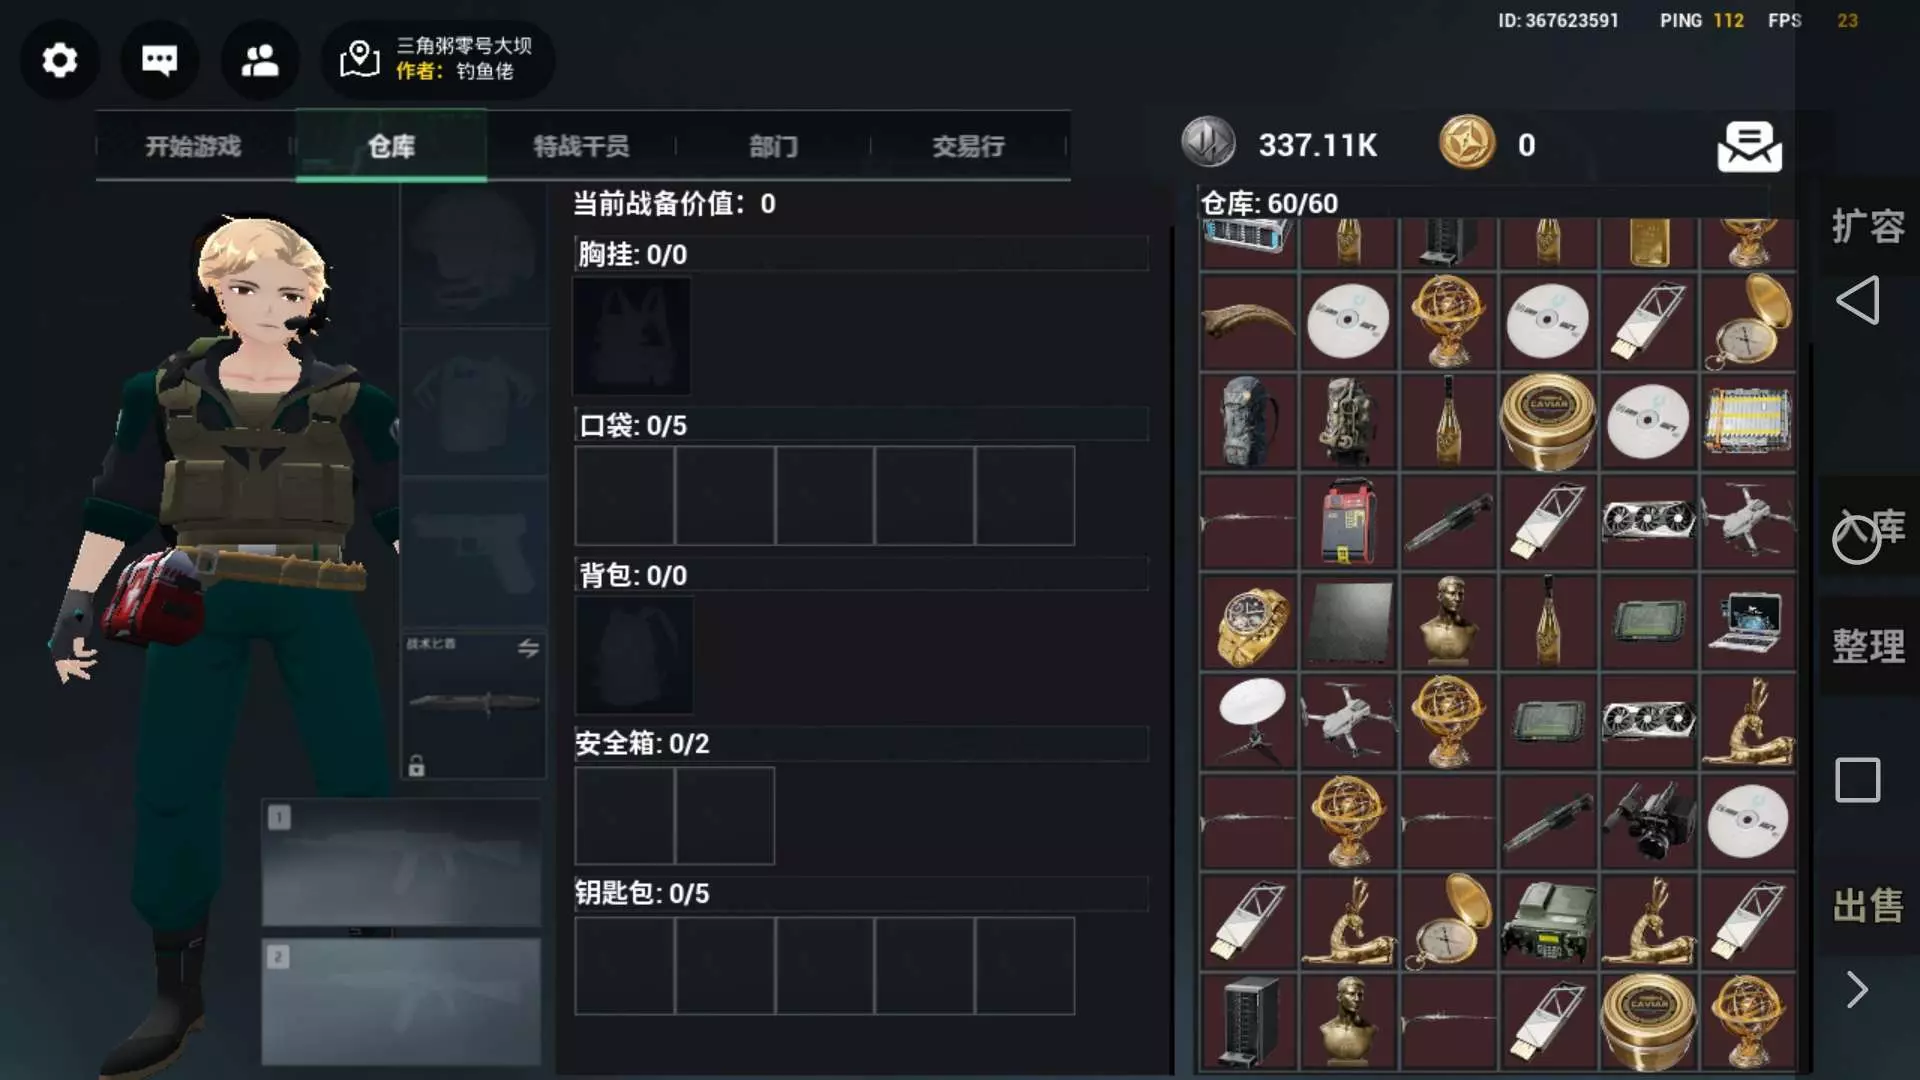Screen dimensions: 1920x1080
Task: Switch to the 交易行 tab
Action: coord(968,146)
